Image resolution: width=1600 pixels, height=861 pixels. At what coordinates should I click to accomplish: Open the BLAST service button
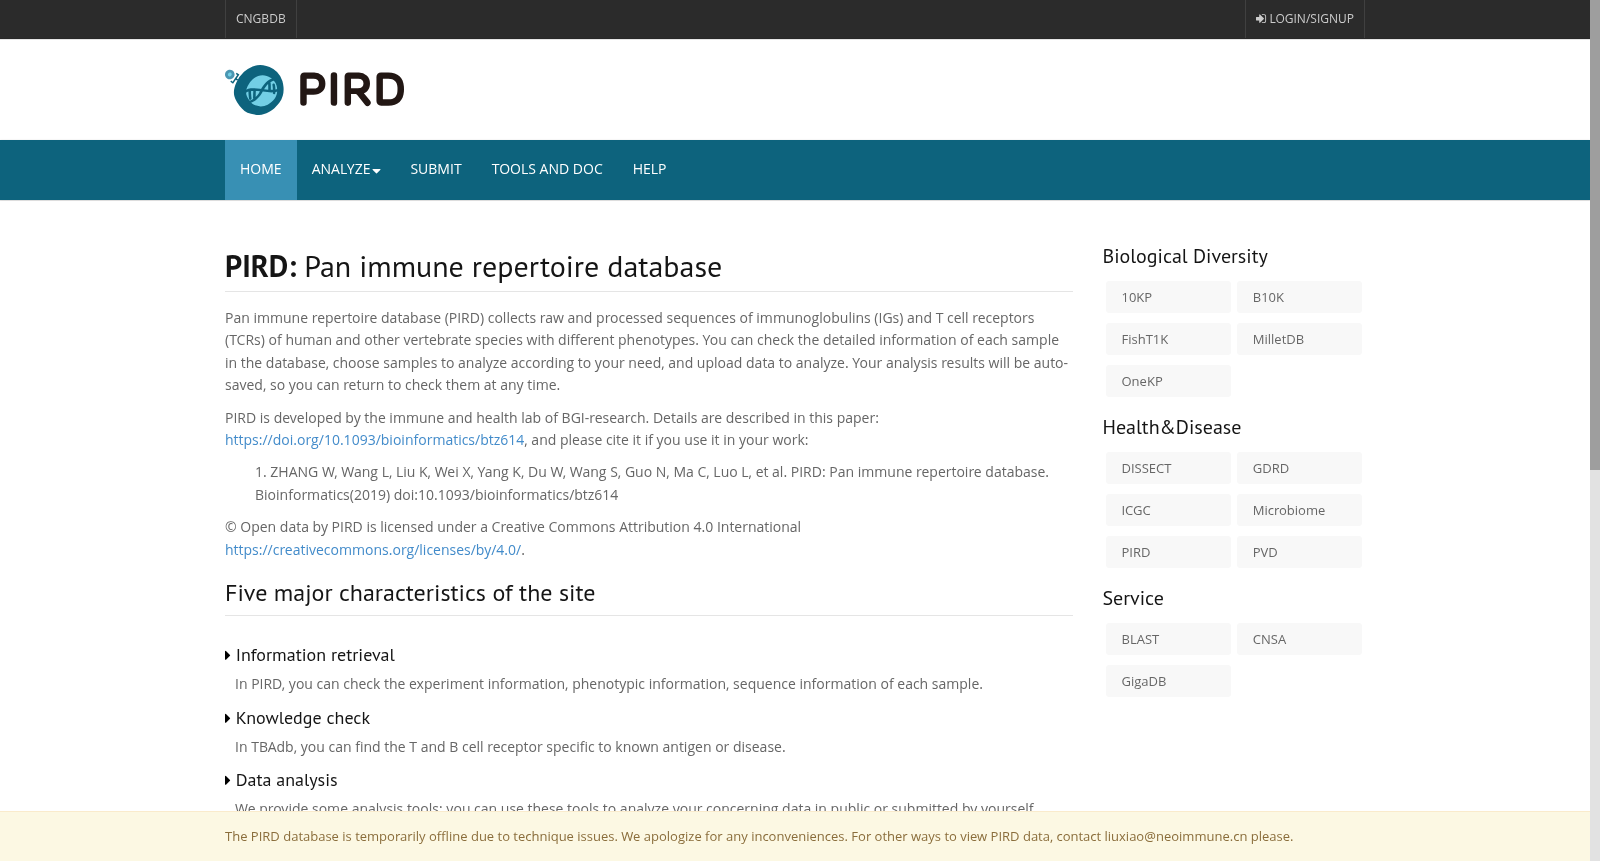[1168, 639]
